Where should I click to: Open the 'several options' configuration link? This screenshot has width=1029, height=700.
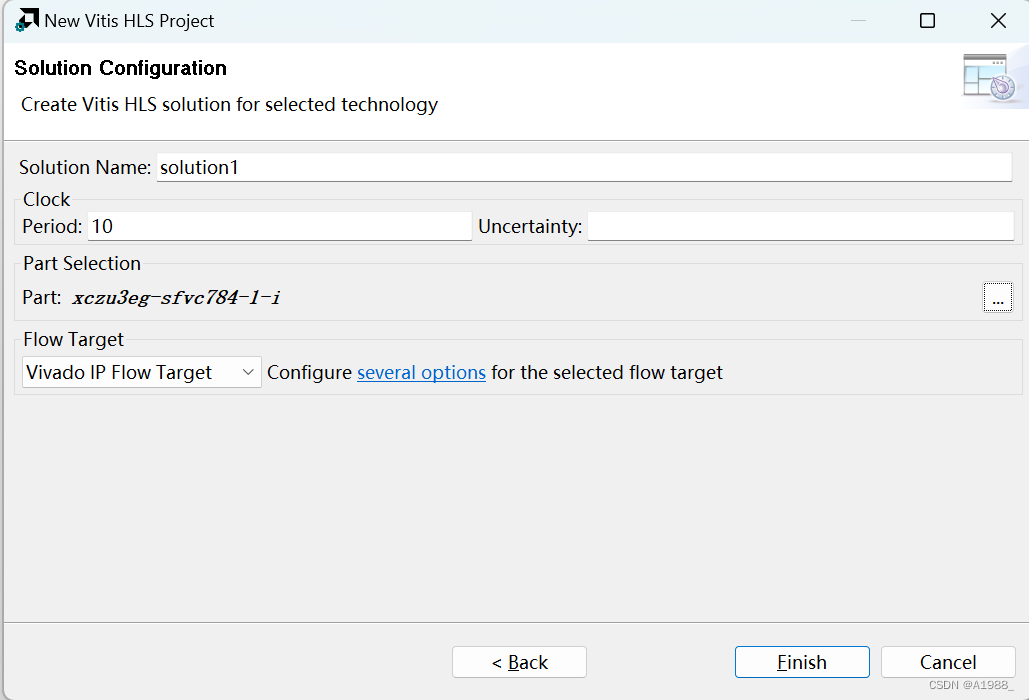[421, 373]
